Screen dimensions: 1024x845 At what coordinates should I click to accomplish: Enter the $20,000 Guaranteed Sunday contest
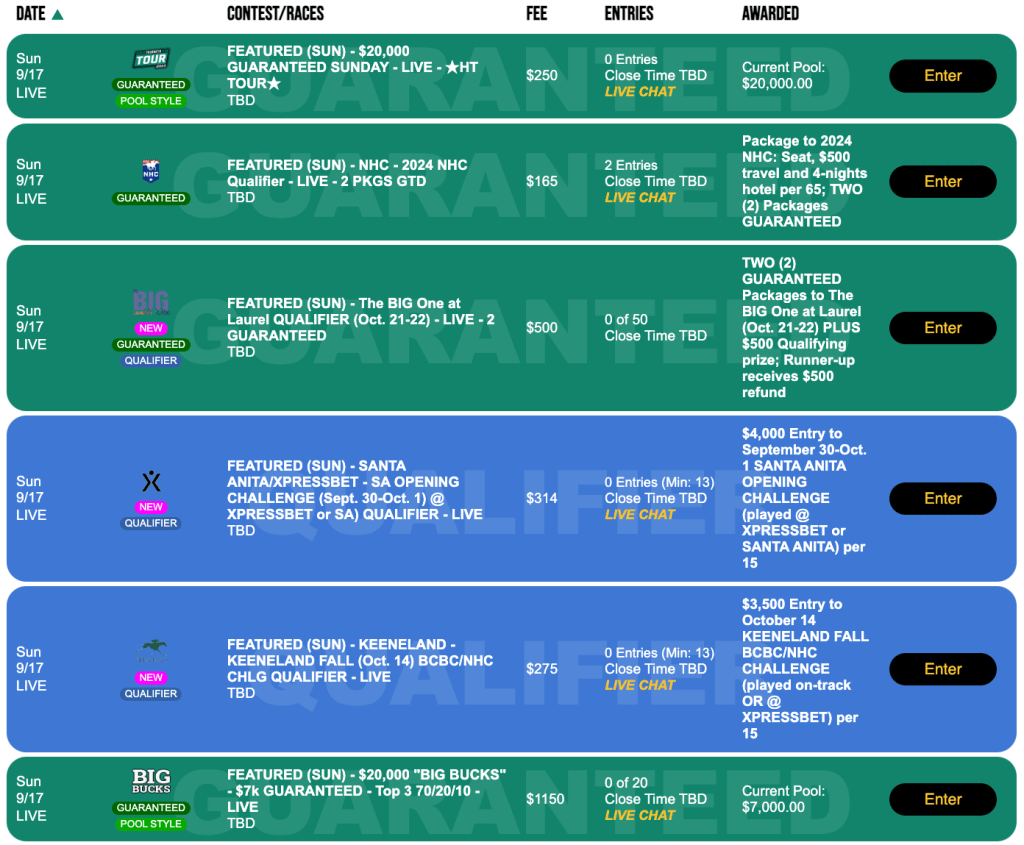click(x=942, y=76)
